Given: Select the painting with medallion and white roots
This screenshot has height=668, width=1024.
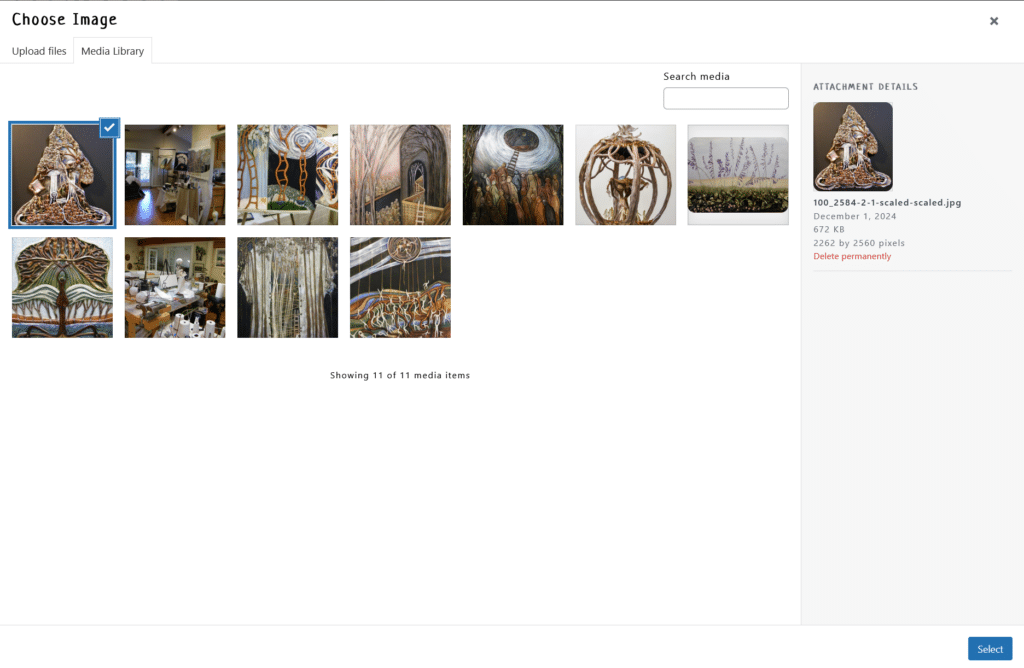Looking at the screenshot, I should [x=400, y=287].
